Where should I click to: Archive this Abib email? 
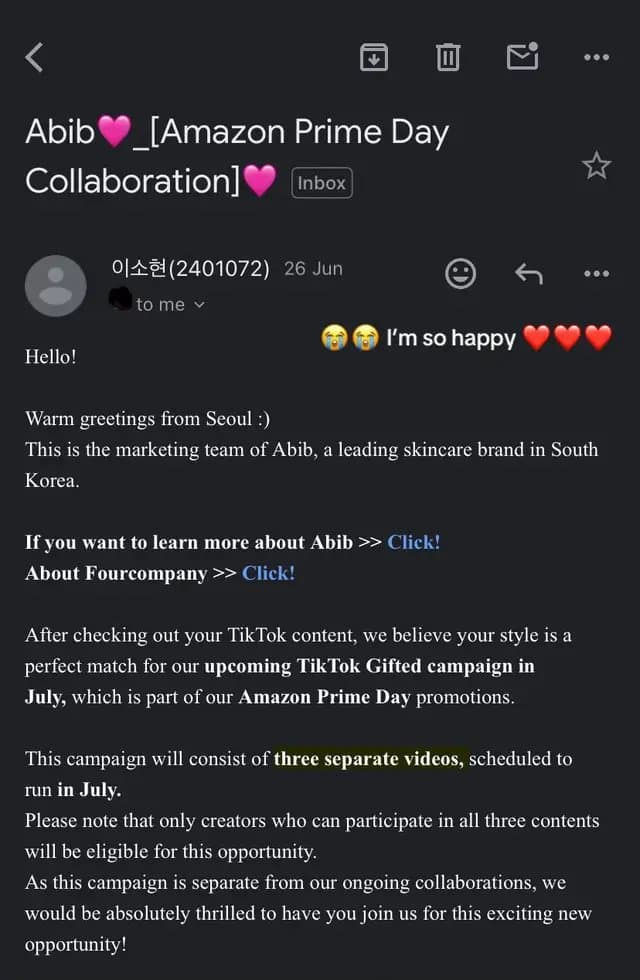[374, 58]
